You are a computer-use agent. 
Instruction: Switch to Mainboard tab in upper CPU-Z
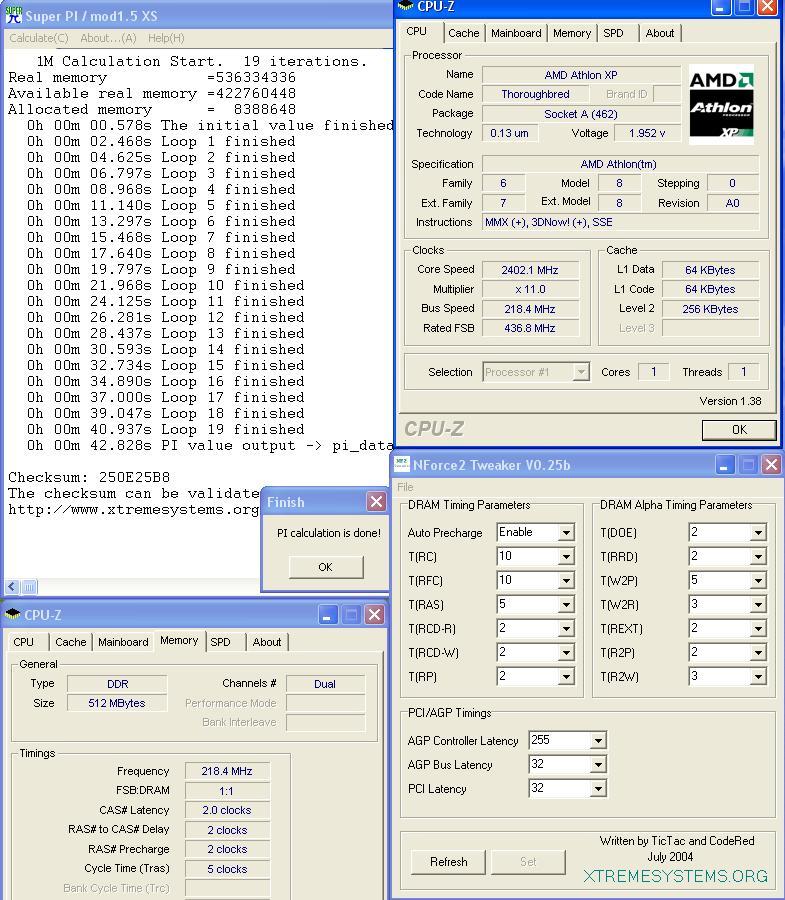pos(516,33)
